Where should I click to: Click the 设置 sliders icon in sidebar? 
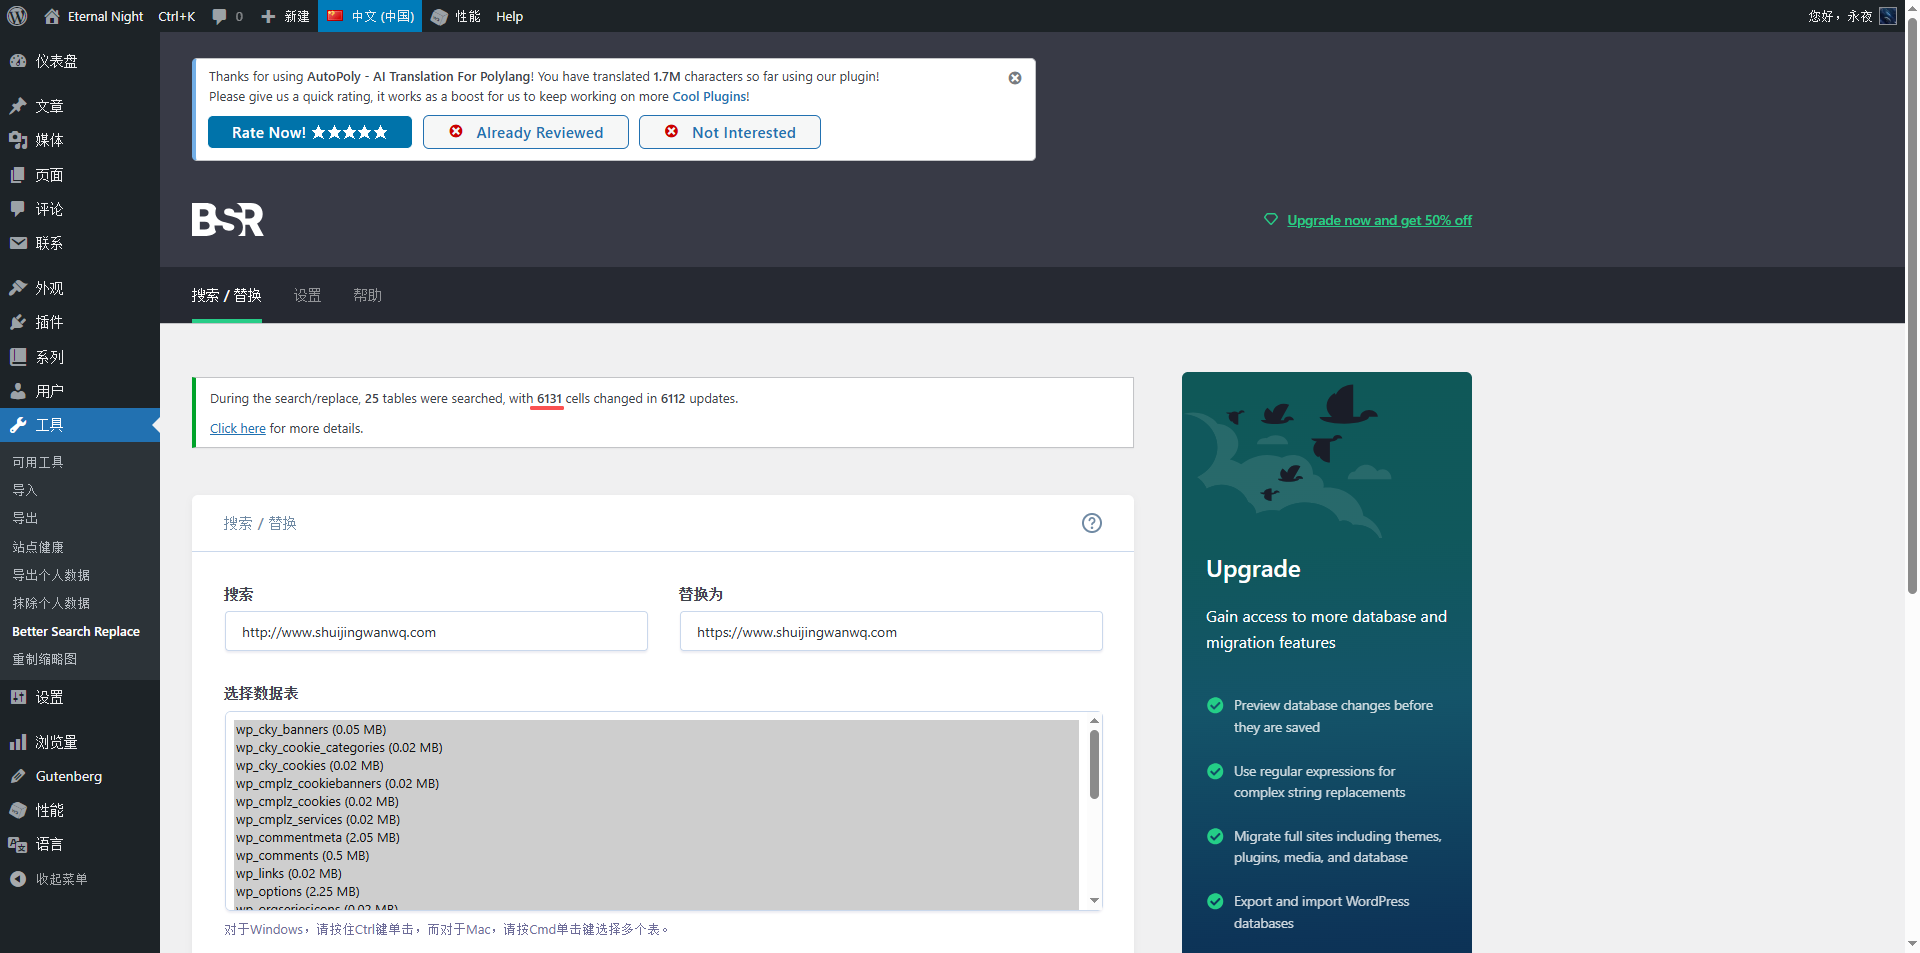click(18, 697)
